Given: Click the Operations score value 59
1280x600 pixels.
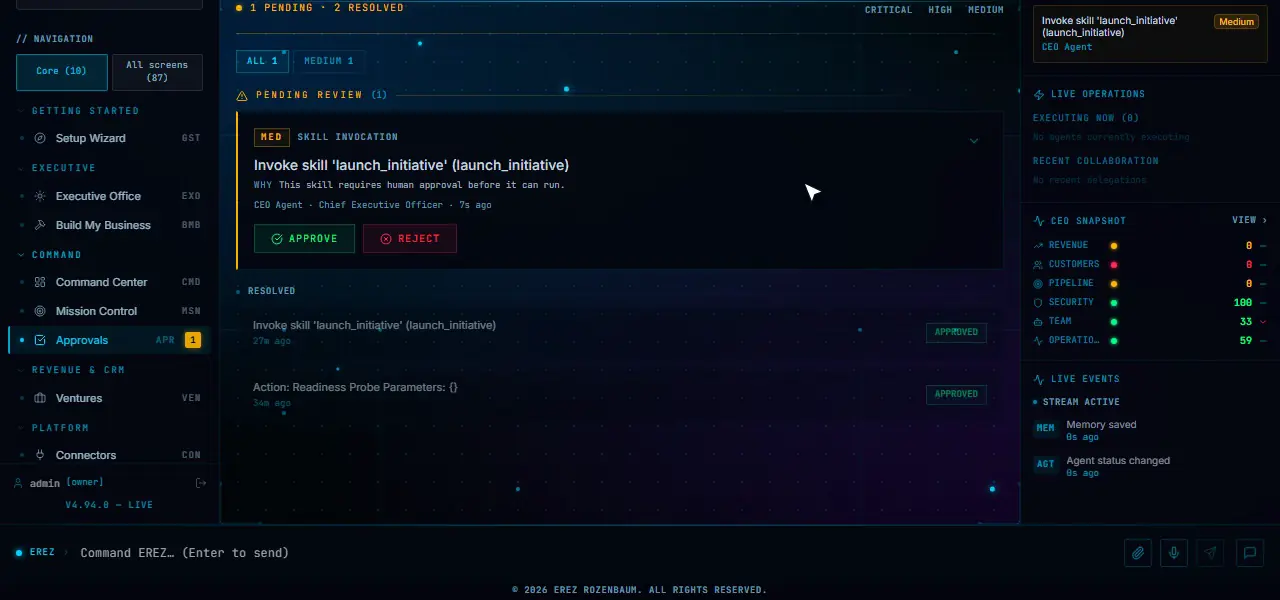Looking at the screenshot, I should (x=1246, y=340).
